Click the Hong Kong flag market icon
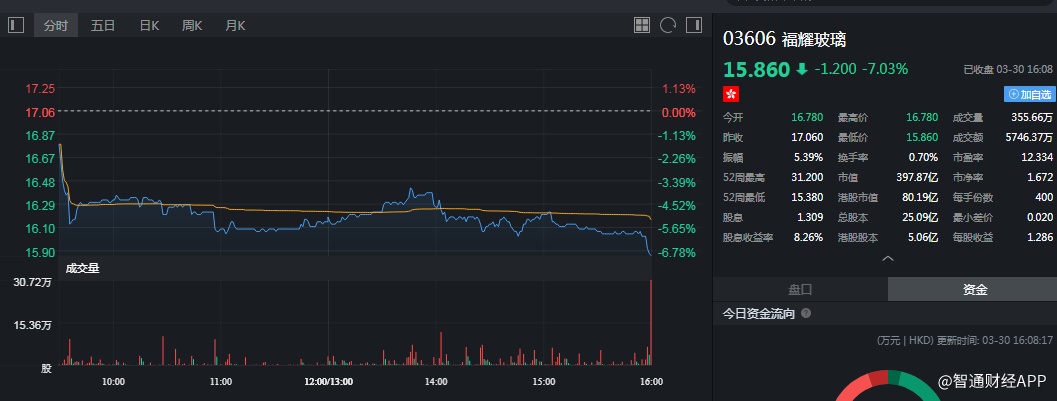Screen dimensions: 1057x401 (731, 93)
